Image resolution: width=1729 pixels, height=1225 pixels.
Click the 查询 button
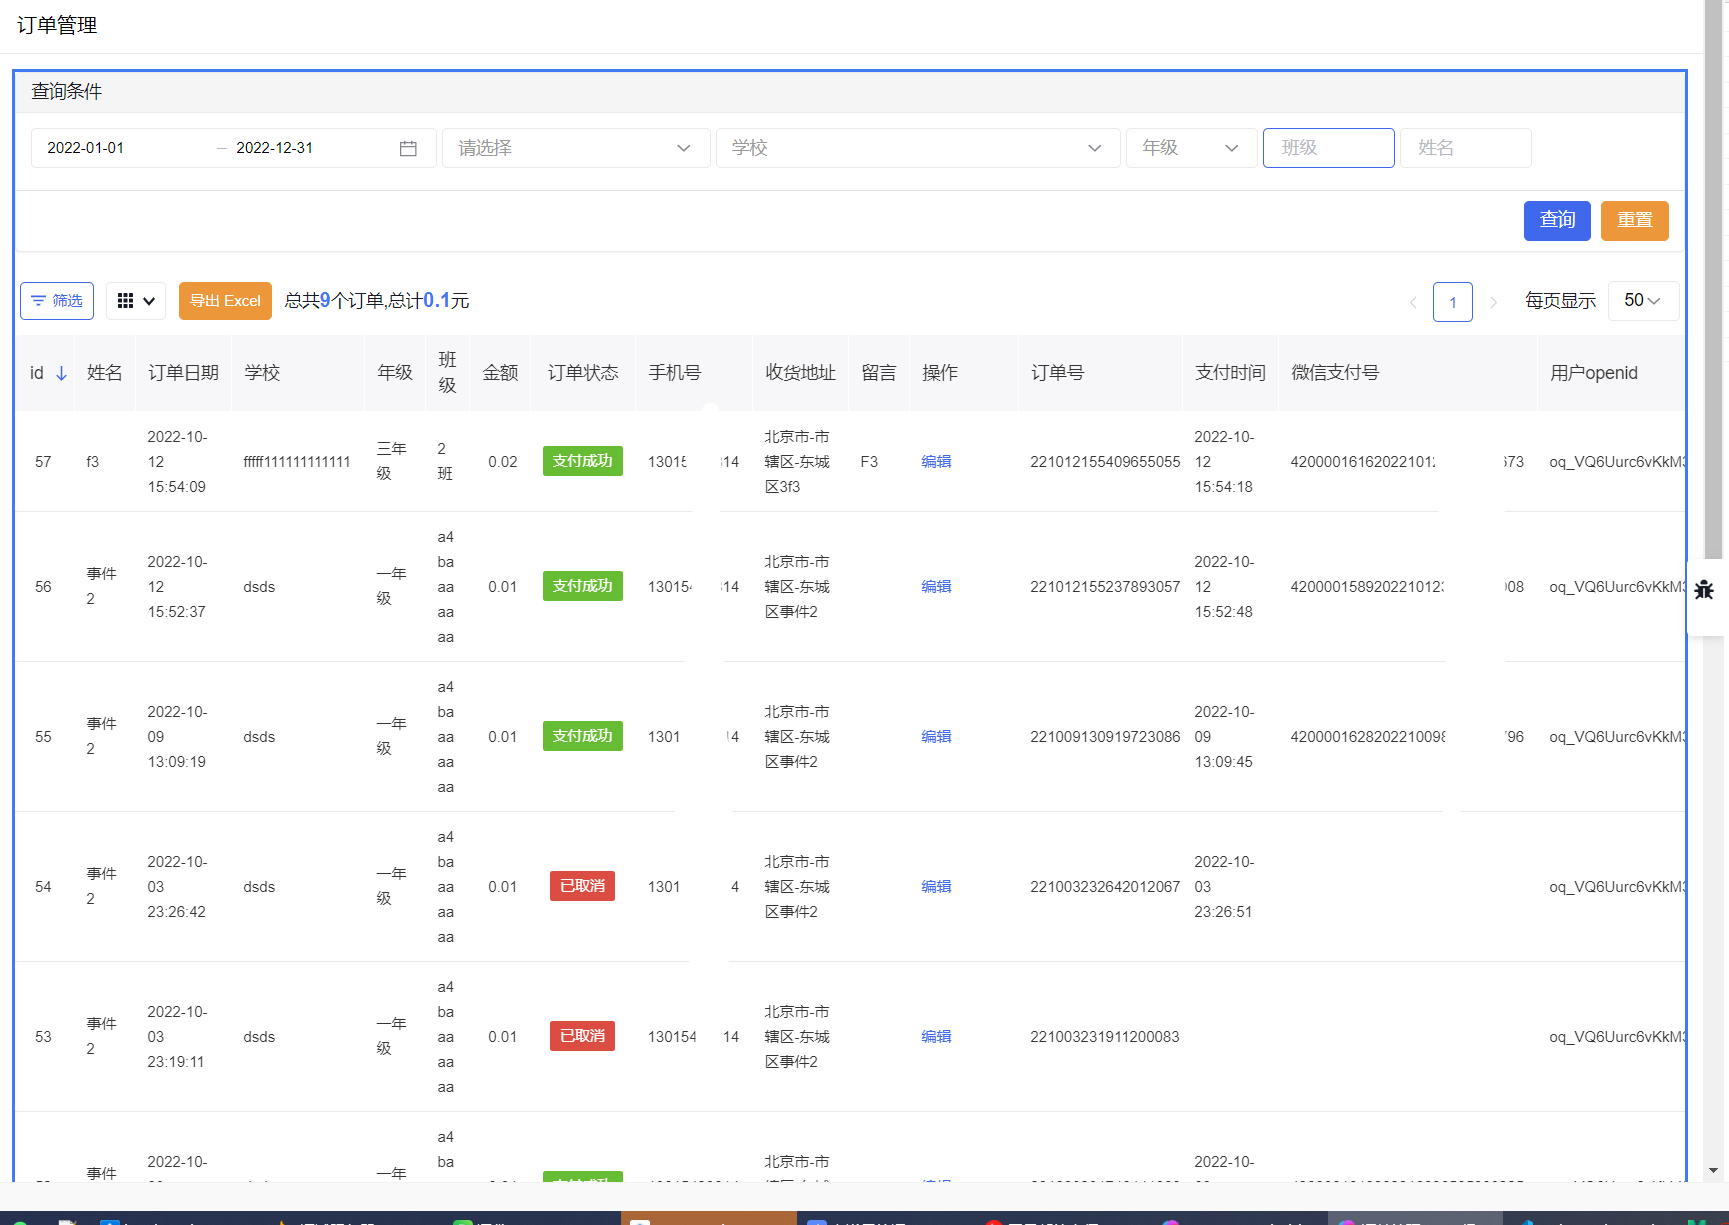point(1557,220)
